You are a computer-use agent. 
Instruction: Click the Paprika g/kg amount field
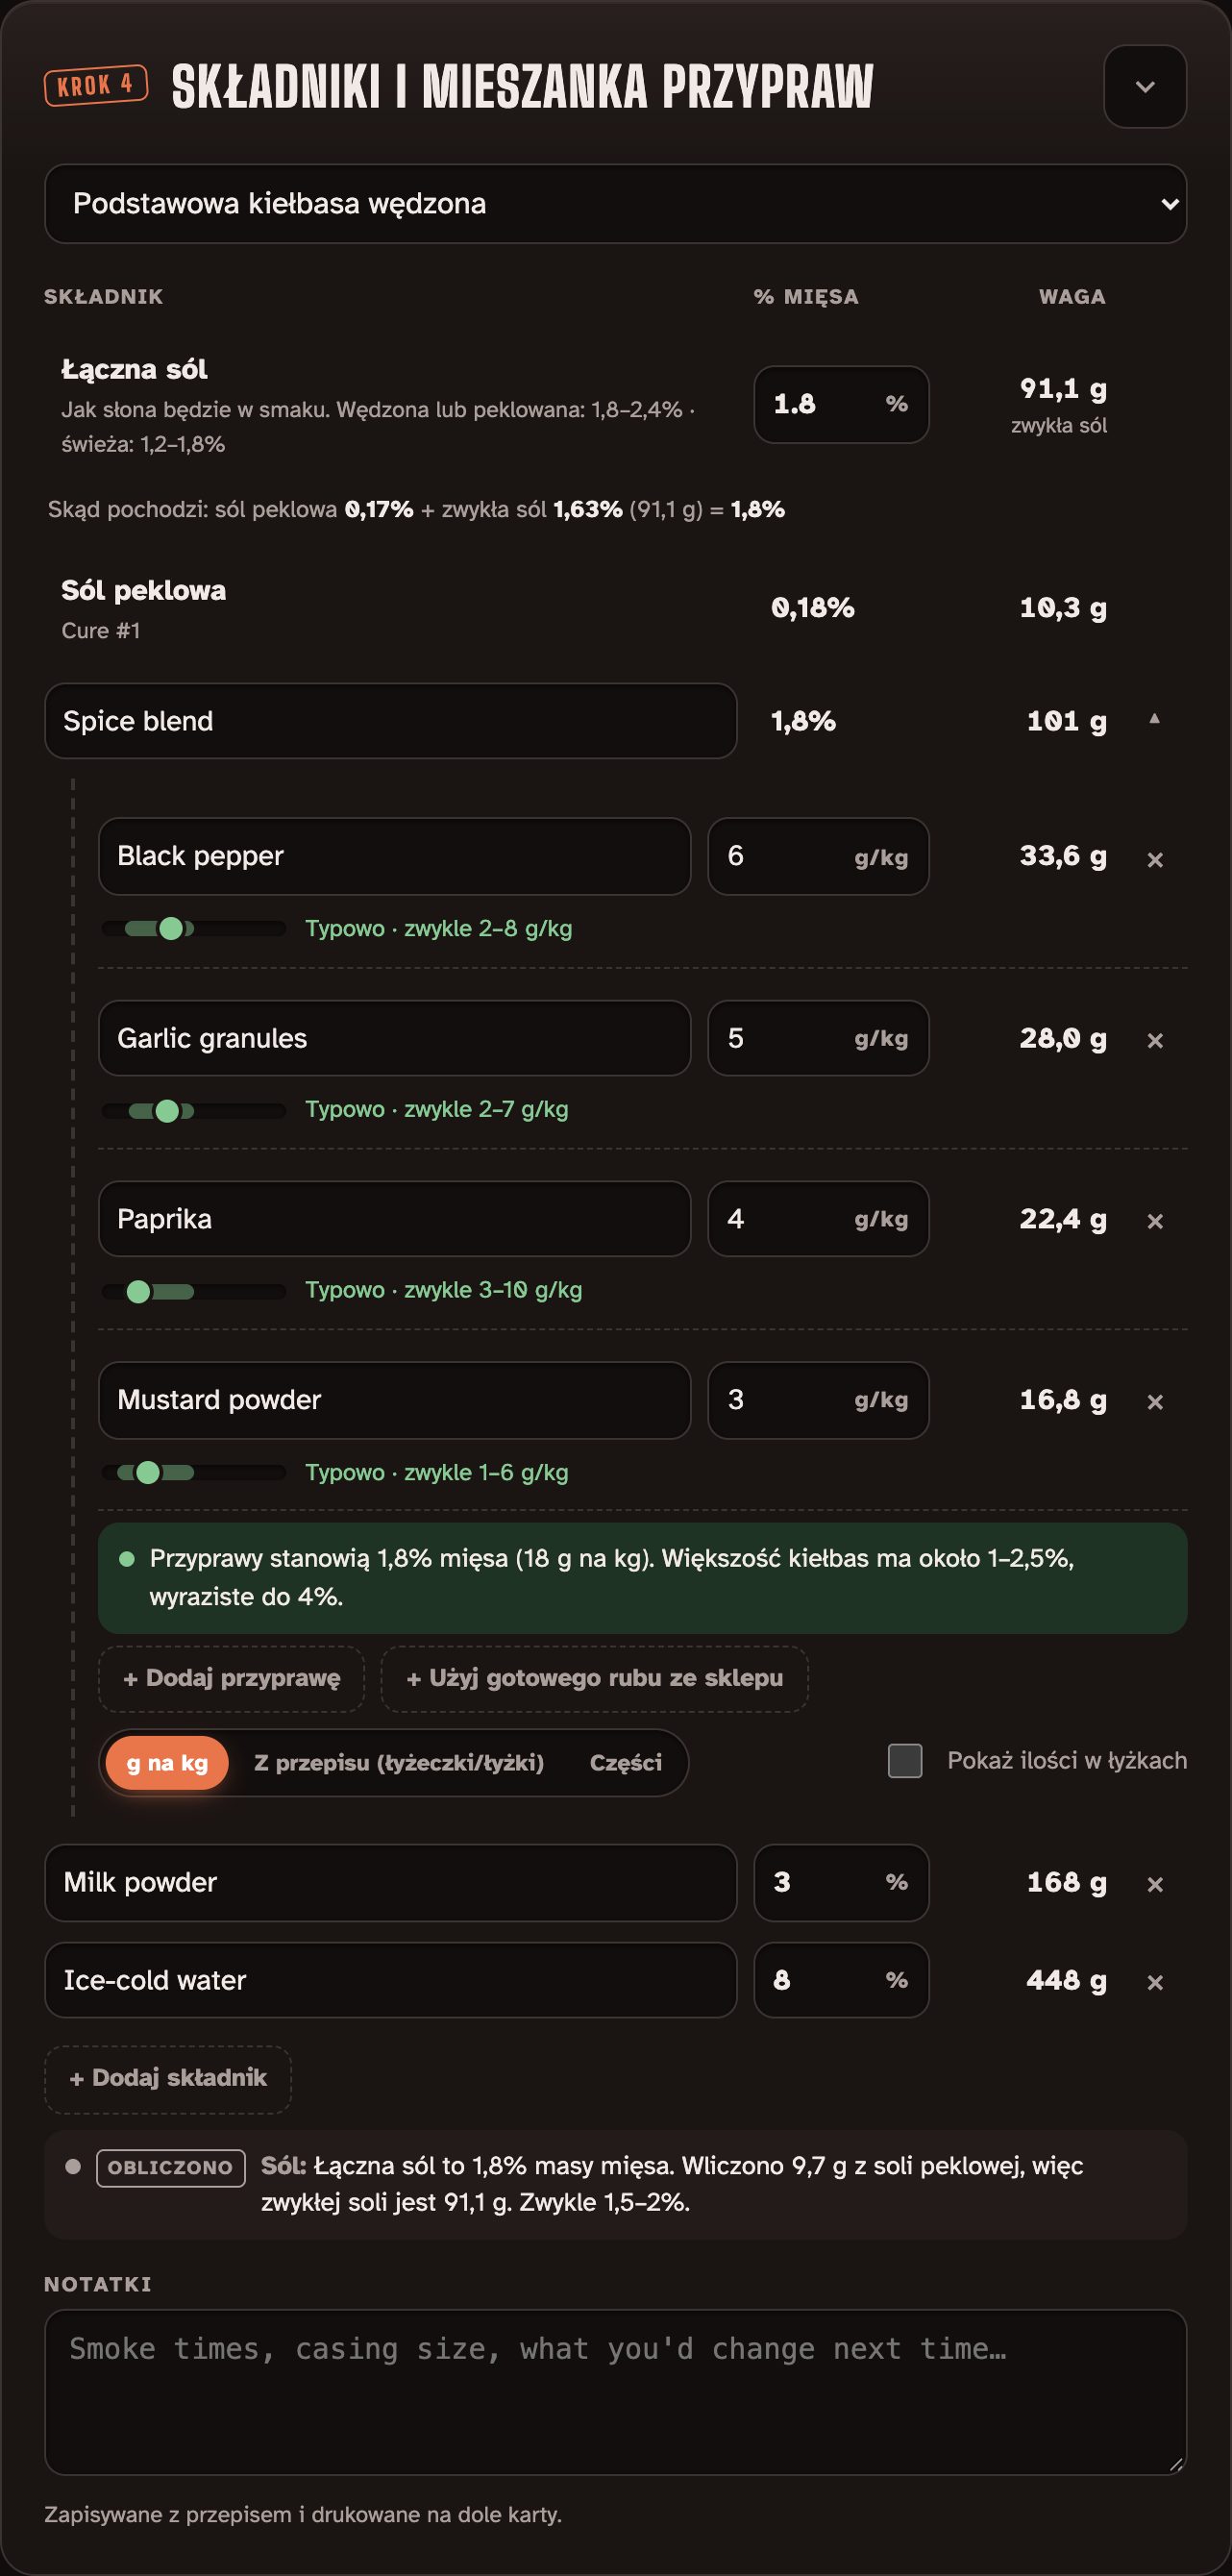[x=818, y=1219]
